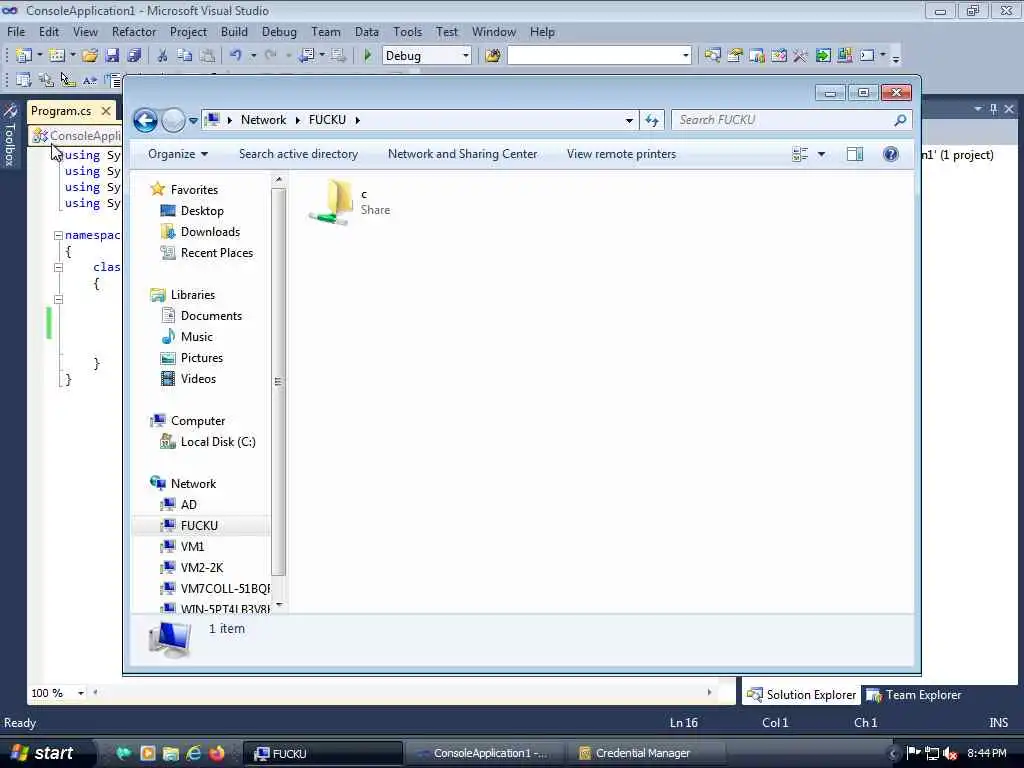Open the recent pages dropdown arrow
This screenshot has width=1024, height=768.
[193, 121]
